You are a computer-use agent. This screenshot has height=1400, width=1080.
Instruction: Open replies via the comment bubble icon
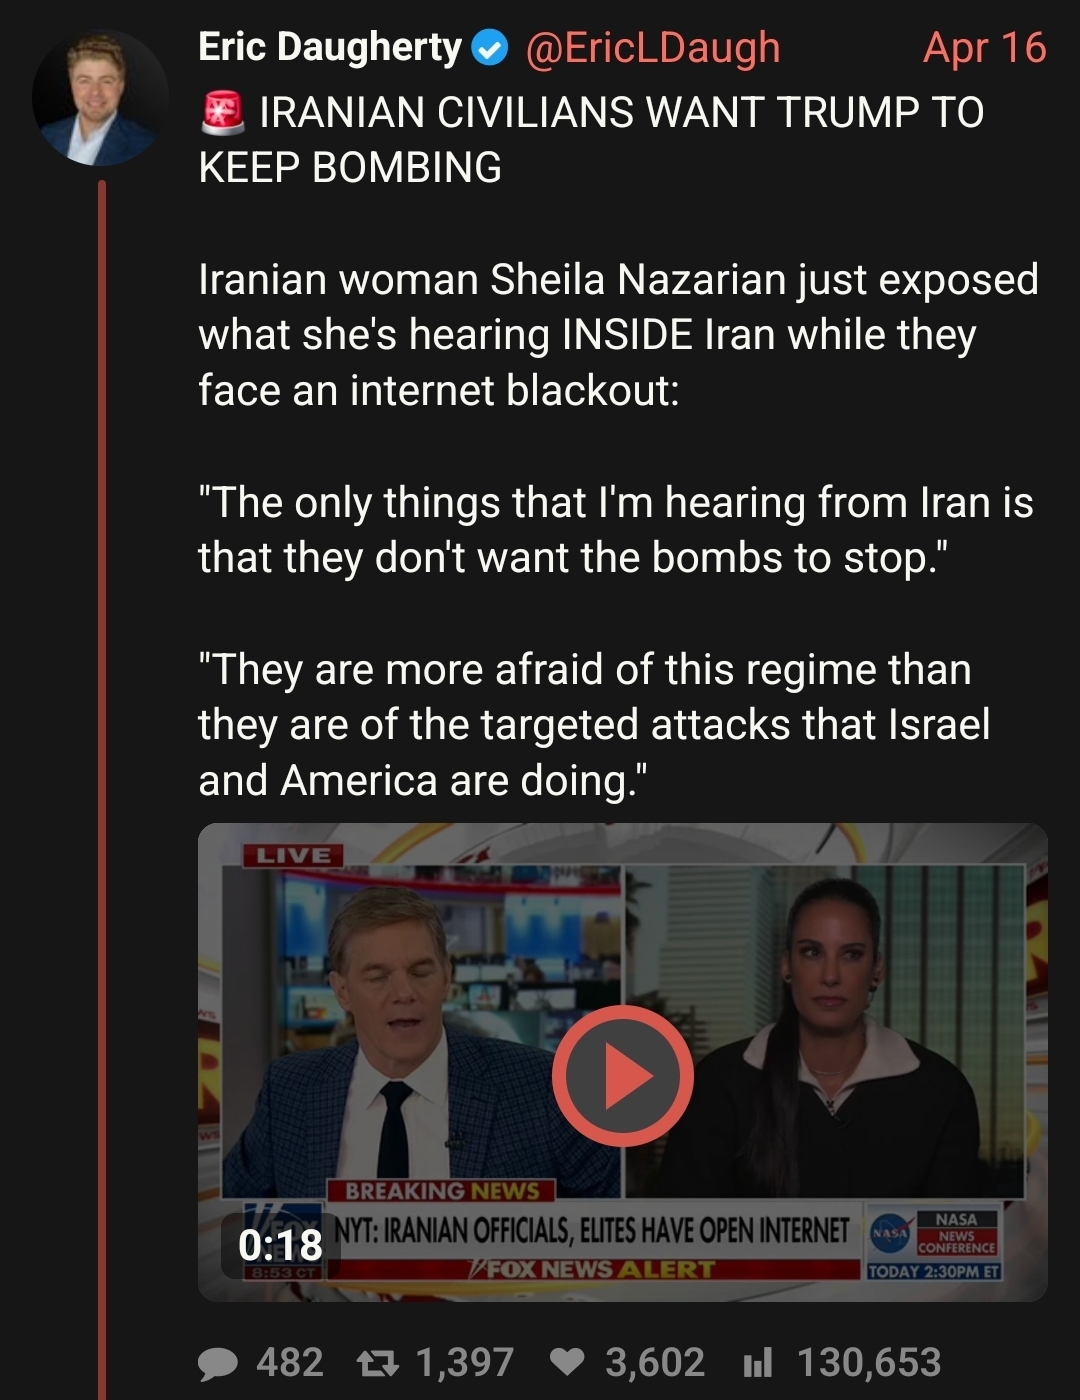218,1364
